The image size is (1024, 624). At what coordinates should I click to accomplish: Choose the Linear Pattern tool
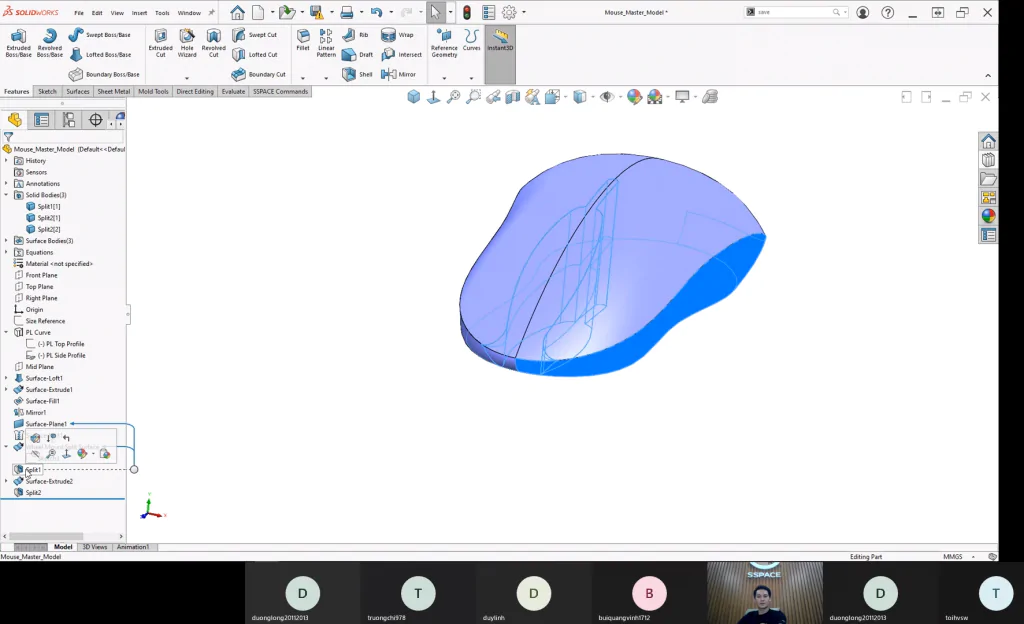(326, 43)
